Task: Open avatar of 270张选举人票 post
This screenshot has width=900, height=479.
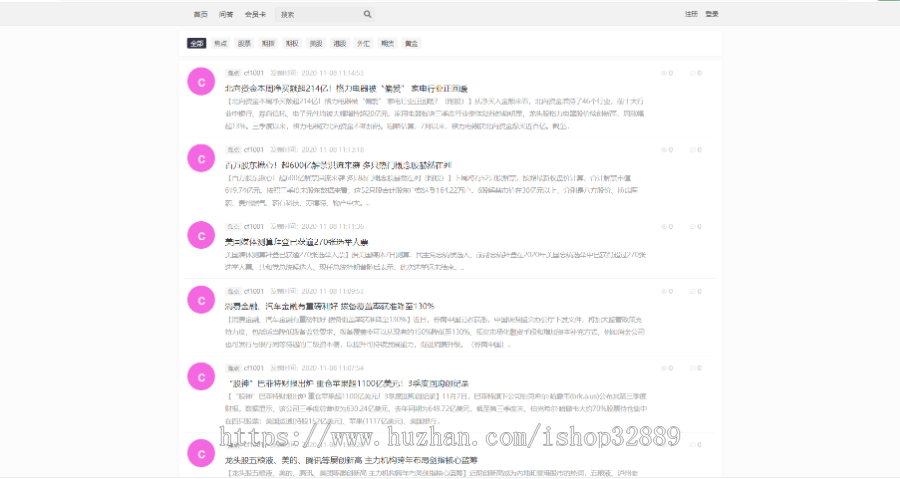Action: 201,235
